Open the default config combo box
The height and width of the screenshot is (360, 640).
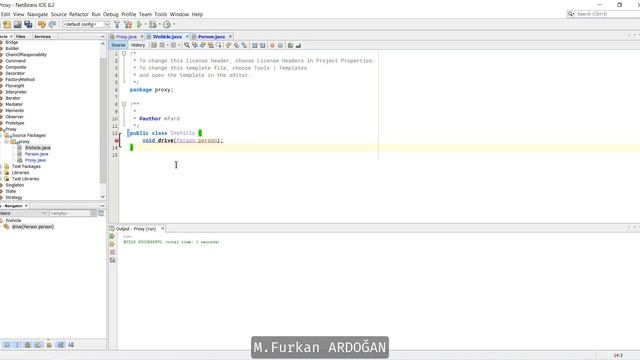[86, 24]
